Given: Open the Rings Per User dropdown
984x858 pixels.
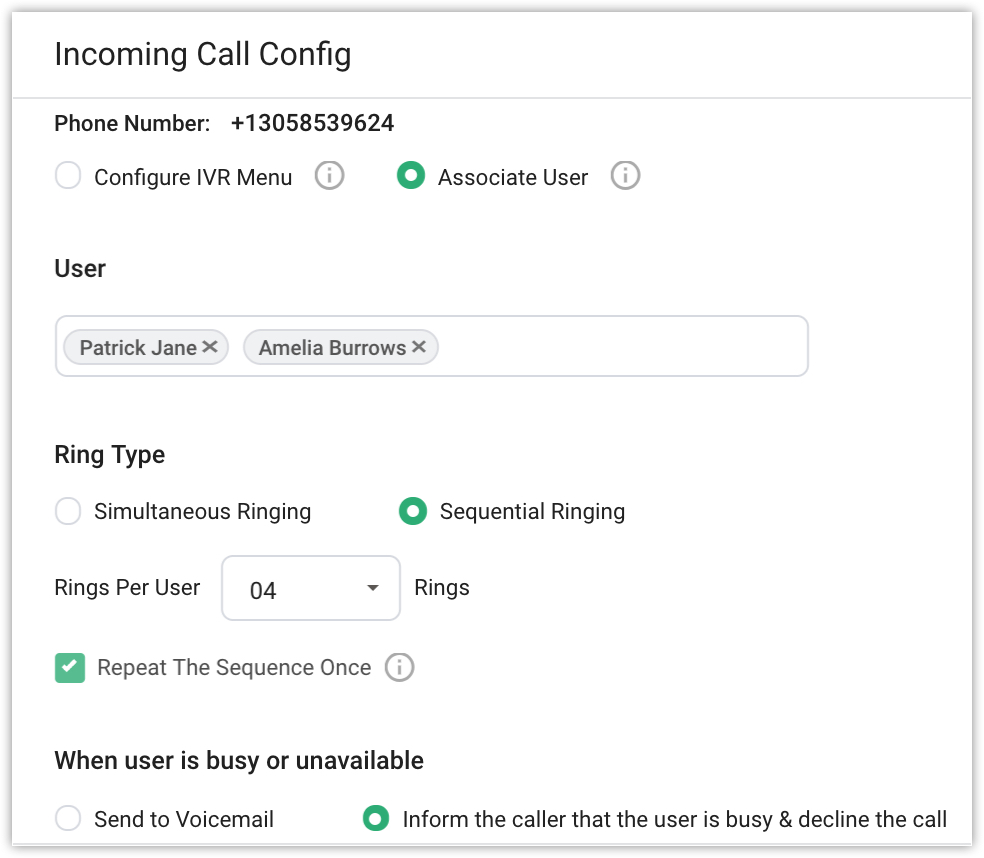Looking at the screenshot, I should pyautogui.click(x=310, y=588).
